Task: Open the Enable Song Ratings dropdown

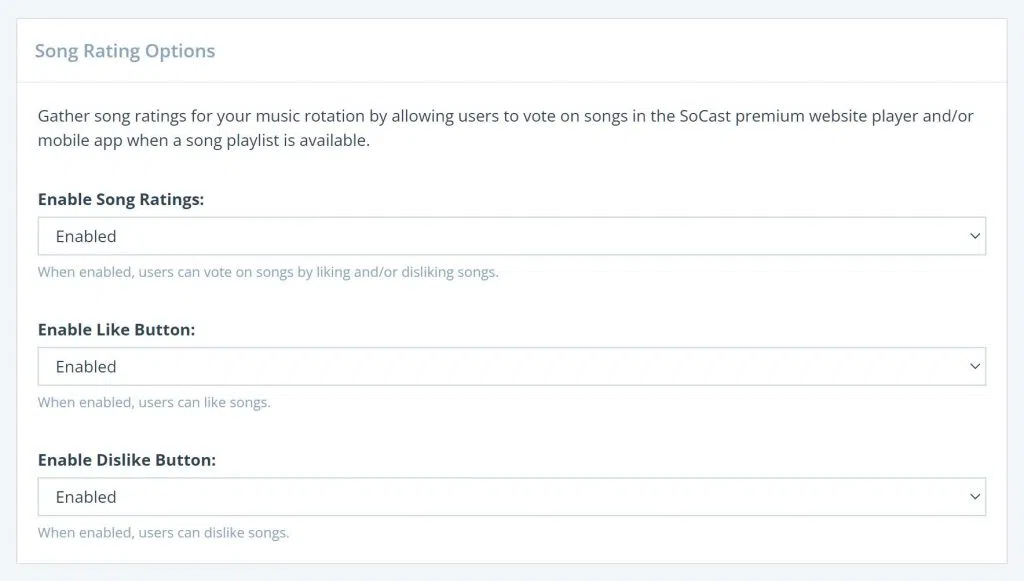Action: (511, 237)
